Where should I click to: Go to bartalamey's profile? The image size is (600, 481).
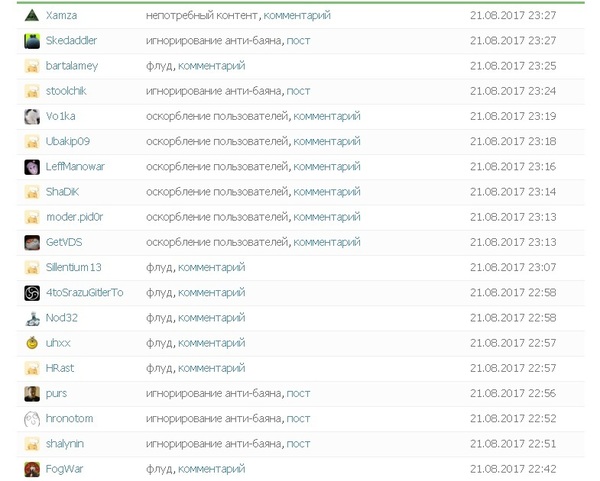[74, 66]
